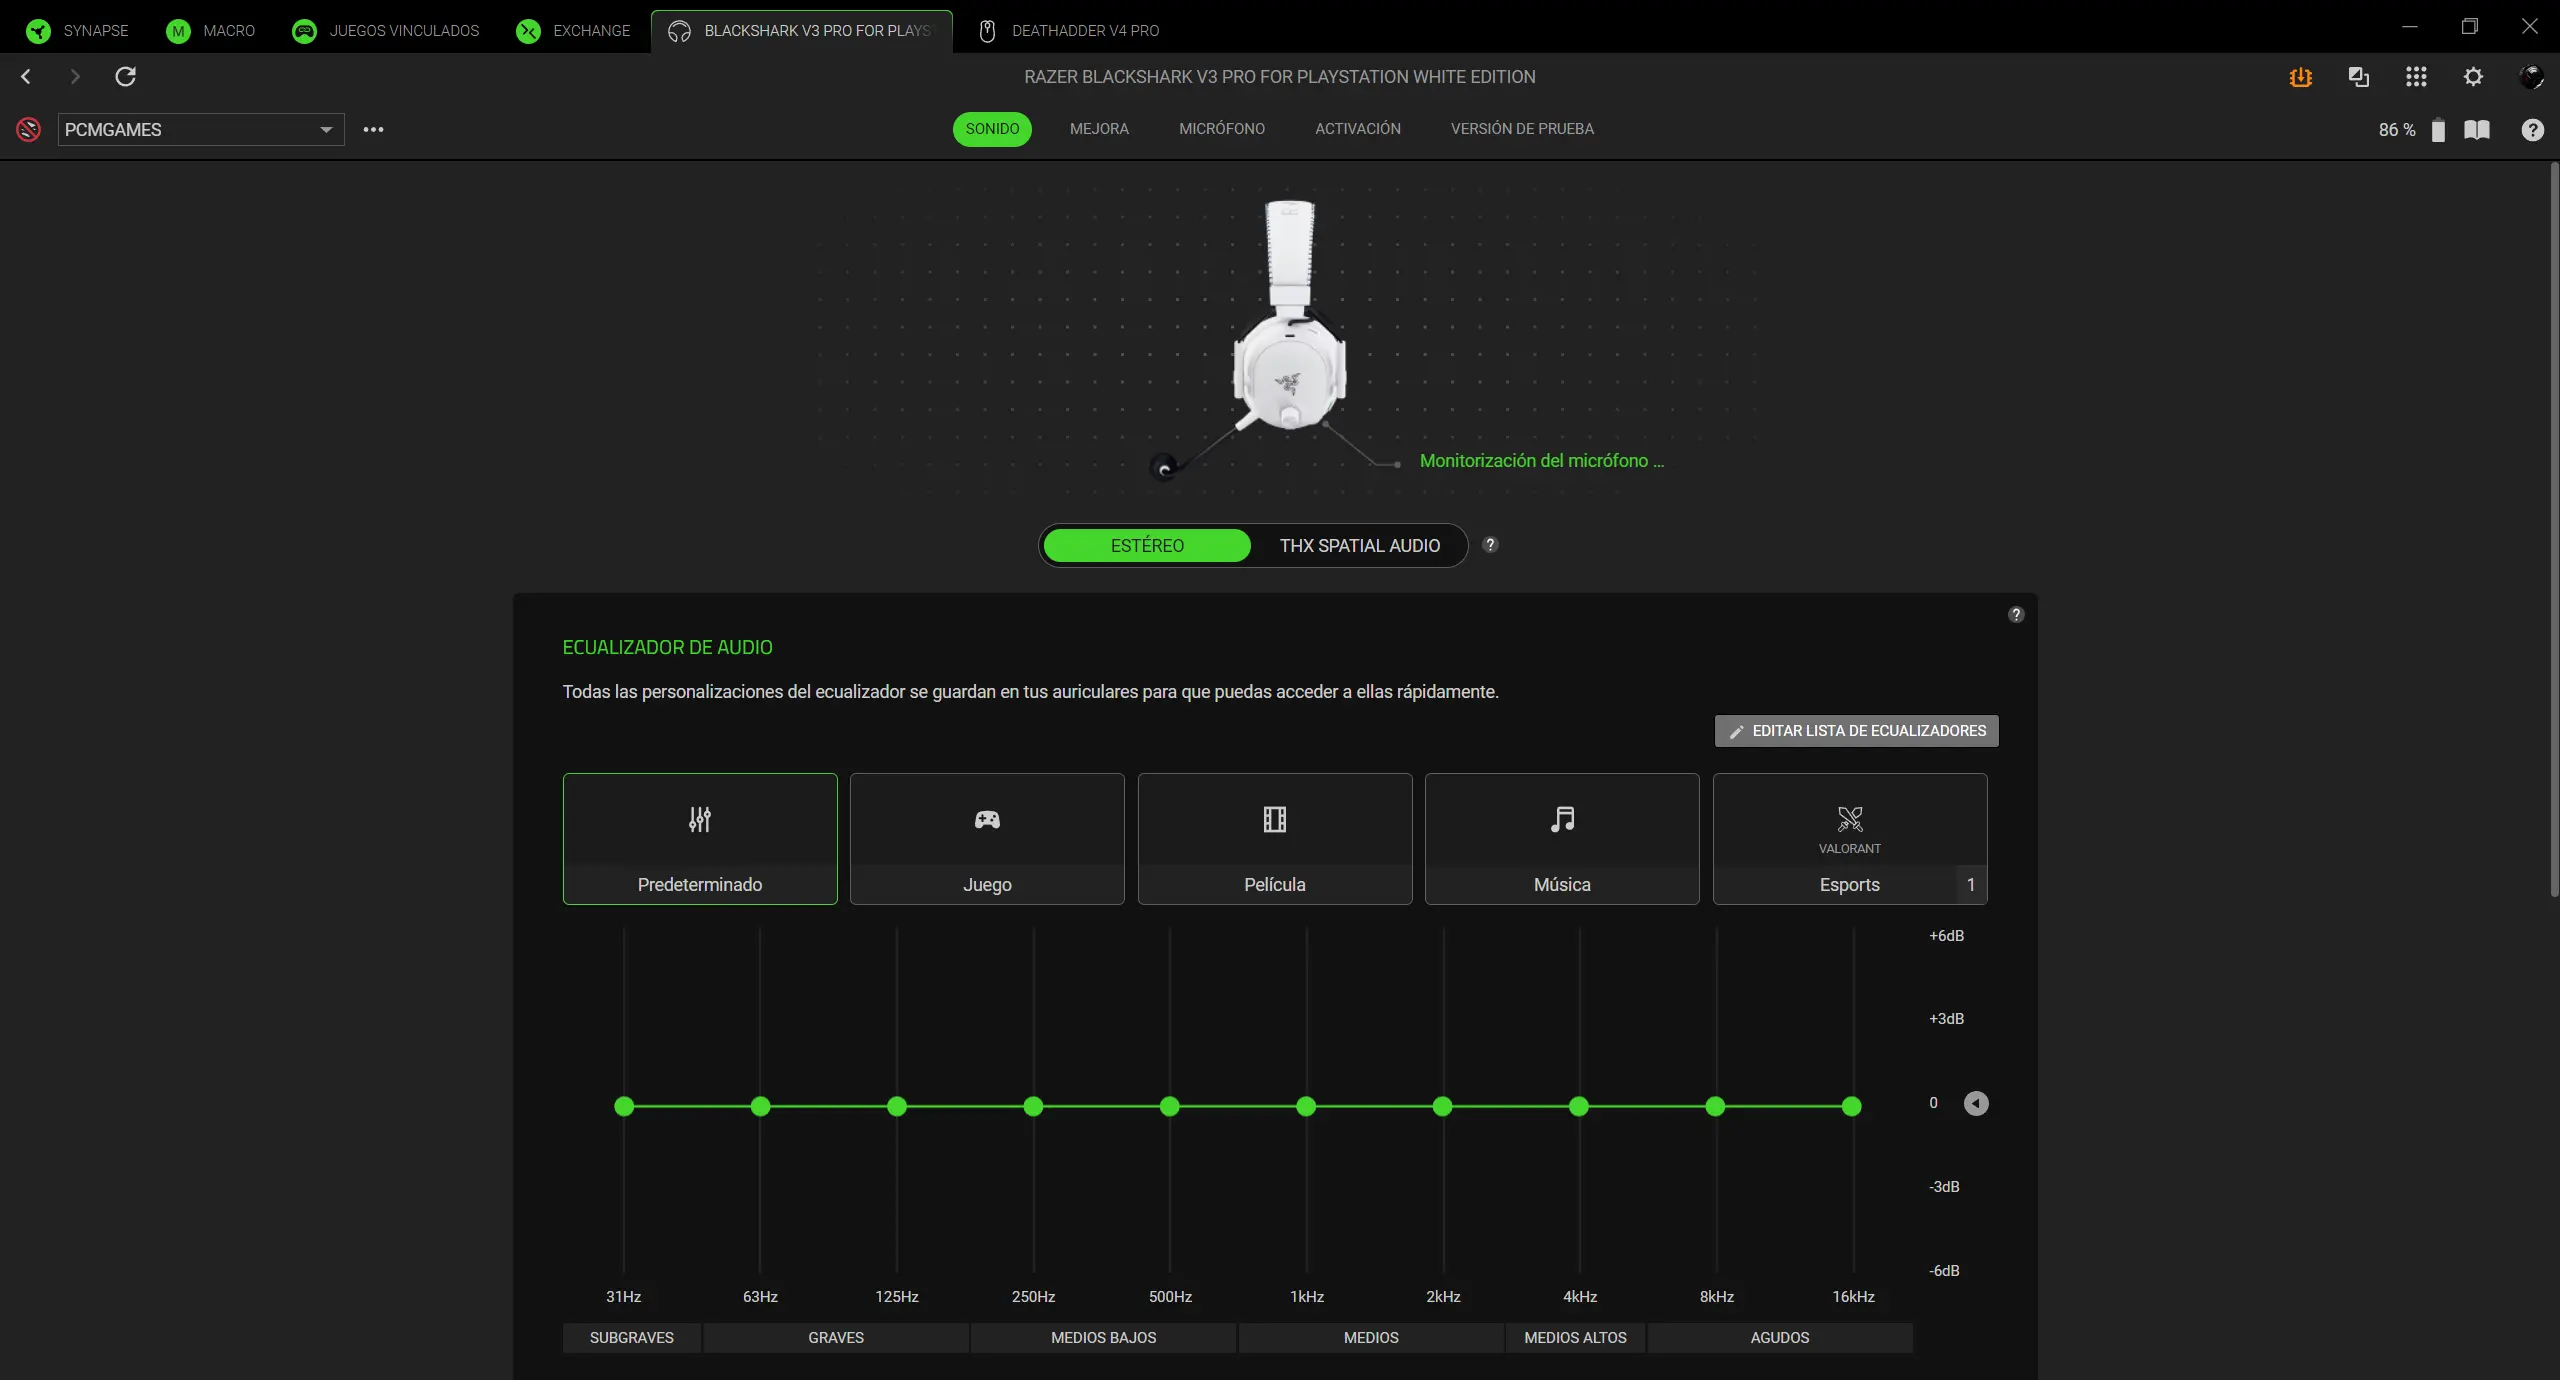The width and height of the screenshot is (2560, 1380).
Task: Click the 86 % battery percentage text
Action: click(2397, 130)
